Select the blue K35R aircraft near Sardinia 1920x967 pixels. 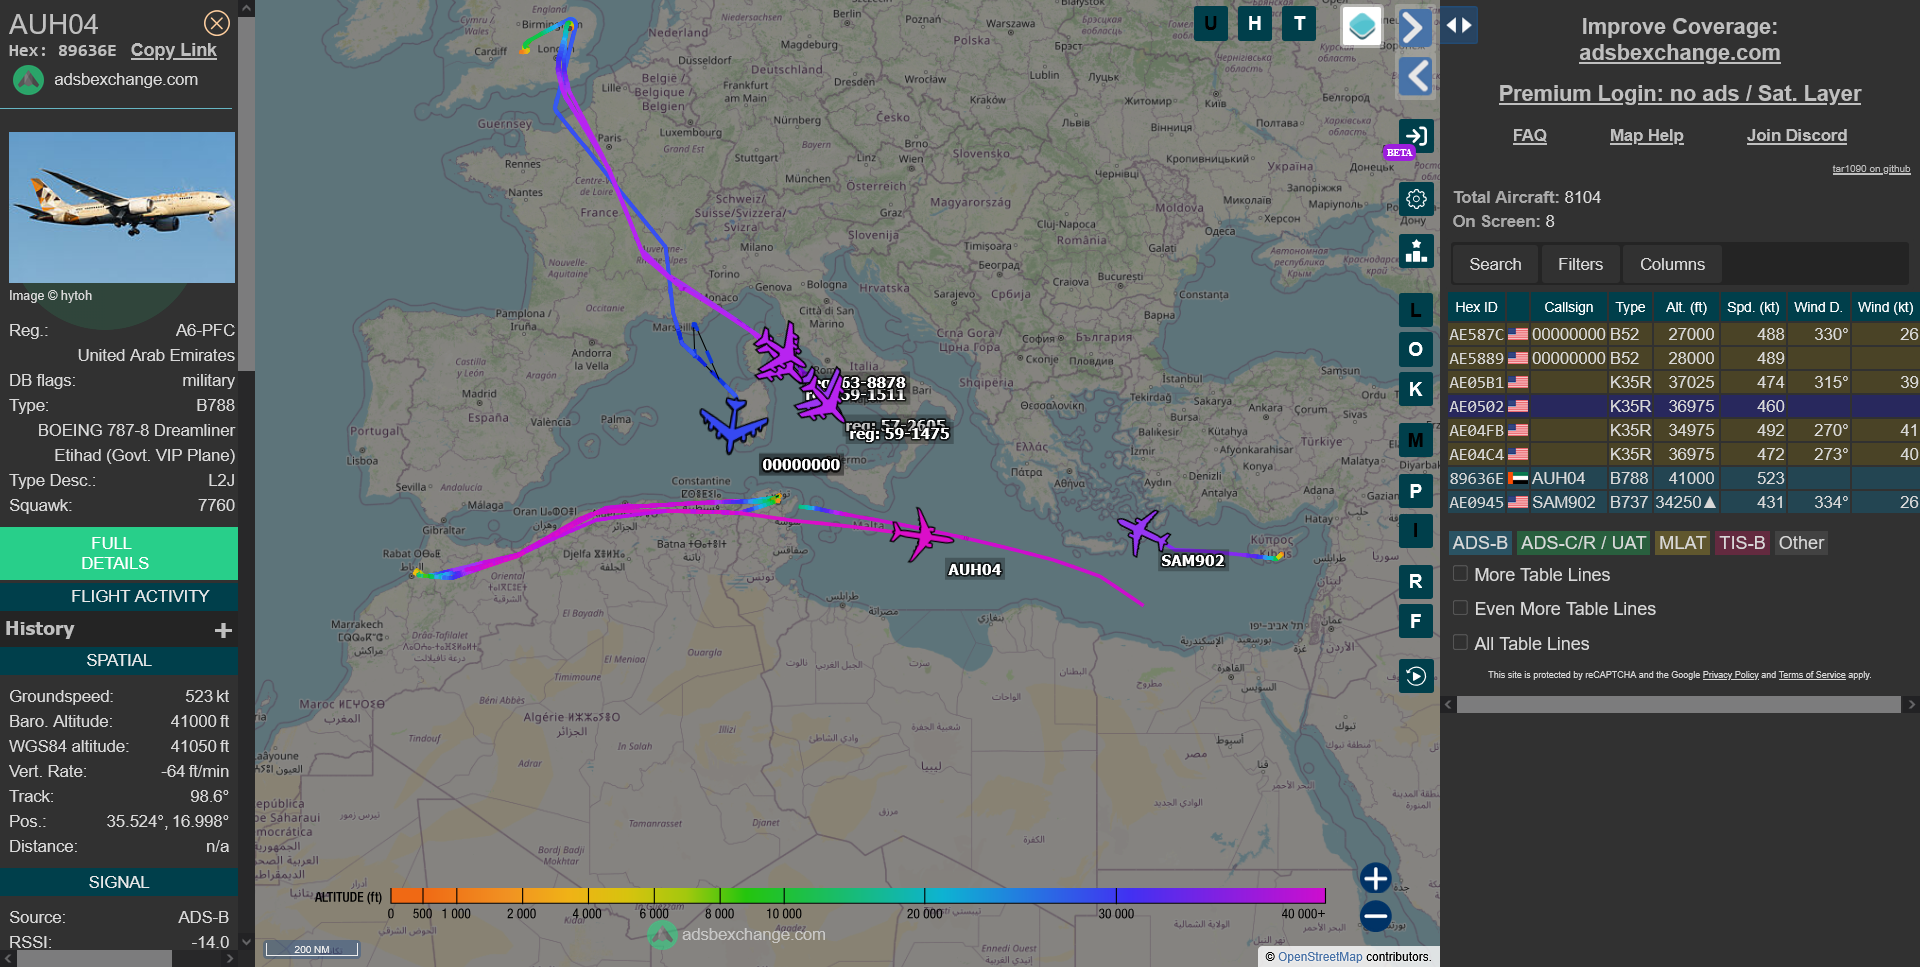pos(734,424)
